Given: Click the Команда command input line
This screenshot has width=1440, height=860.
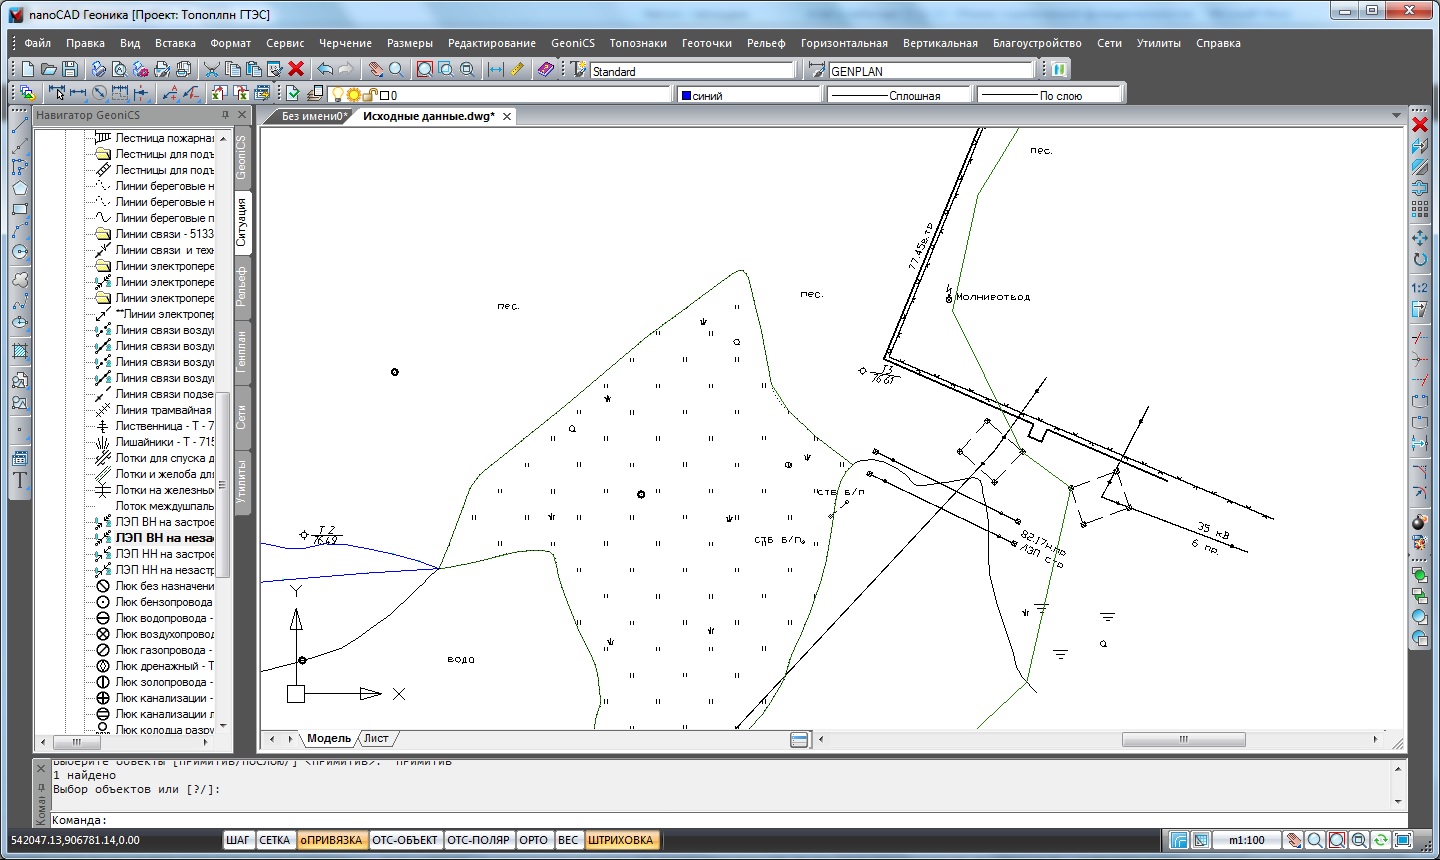Looking at the screenshot, I should click(700, 820).
